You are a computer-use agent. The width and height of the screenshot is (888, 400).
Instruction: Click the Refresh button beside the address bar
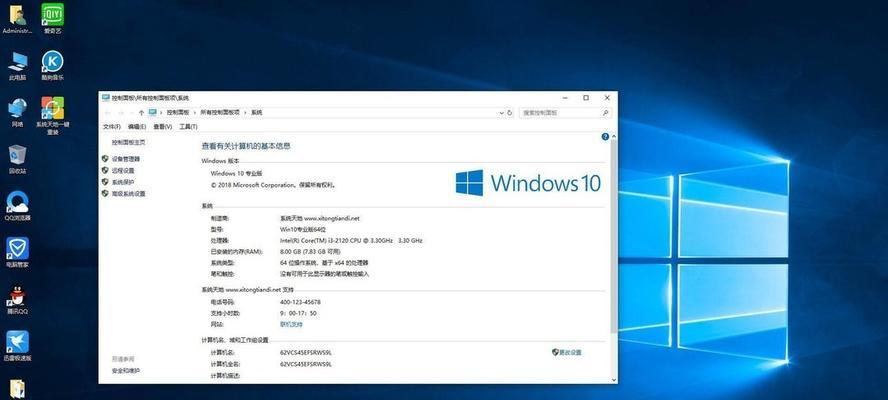509,113
